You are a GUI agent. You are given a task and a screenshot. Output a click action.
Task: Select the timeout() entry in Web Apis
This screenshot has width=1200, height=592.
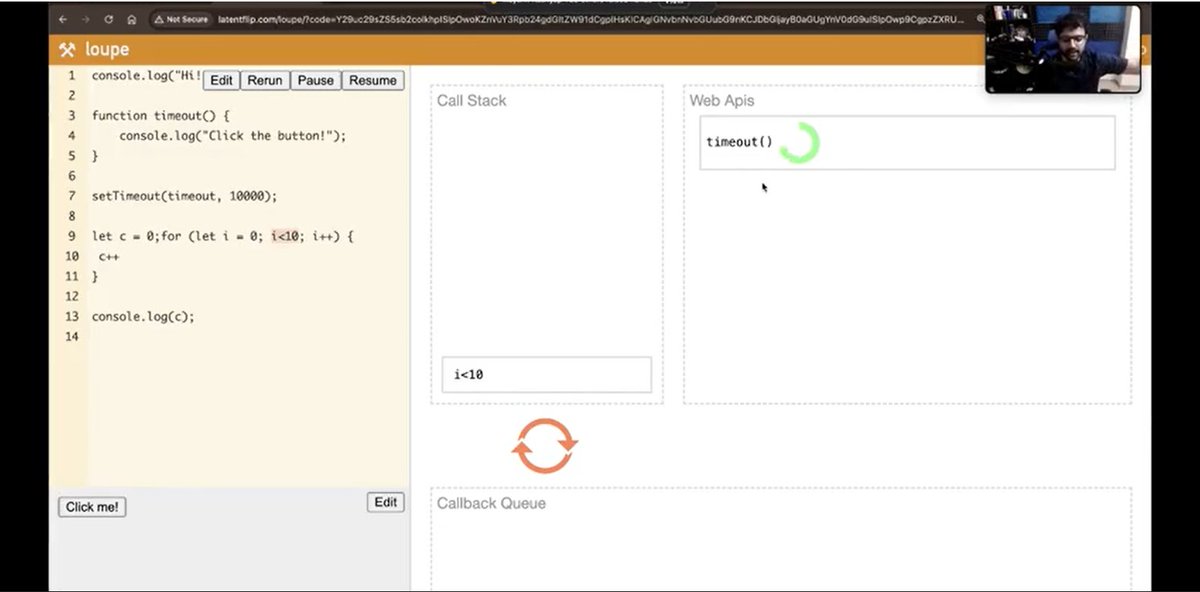907,142
